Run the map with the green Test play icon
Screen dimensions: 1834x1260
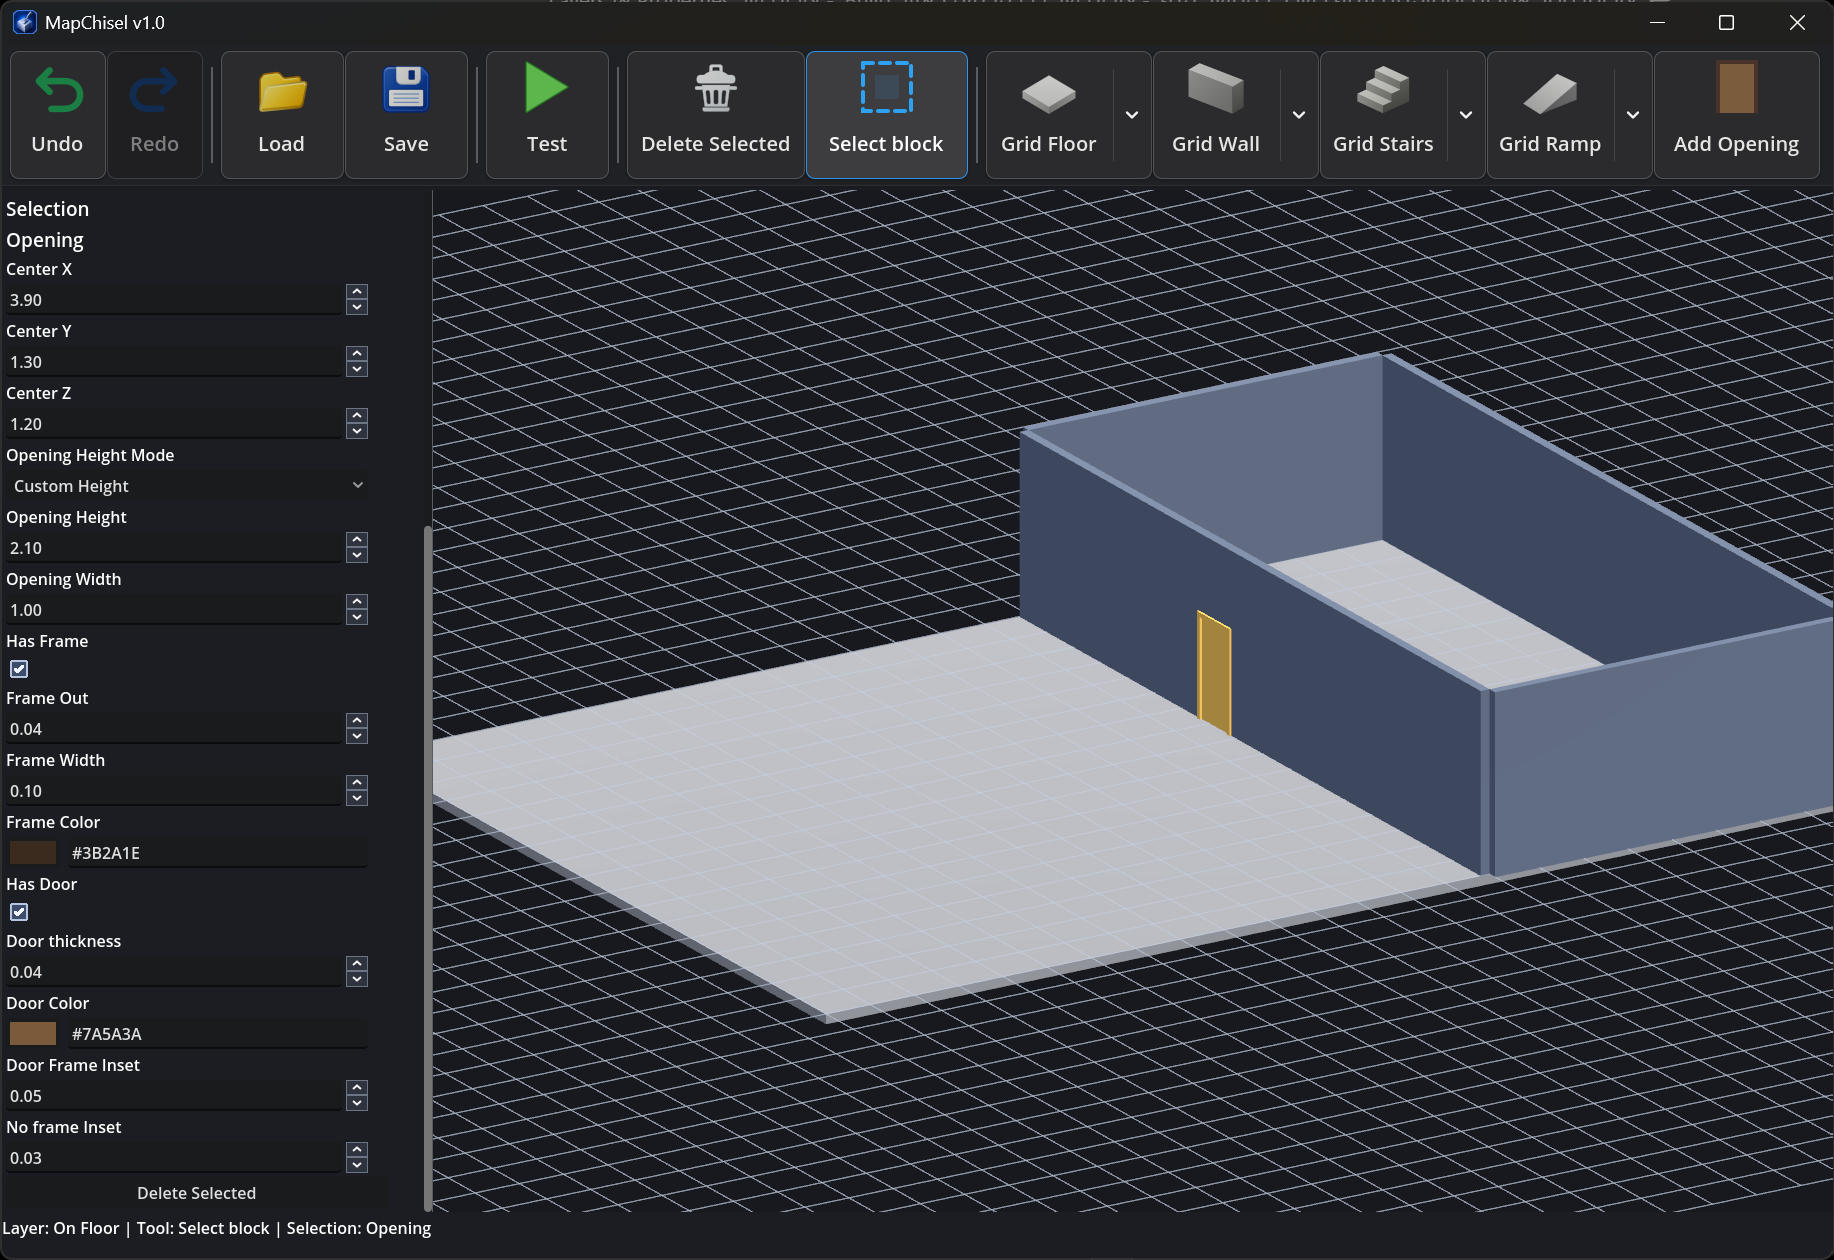point(546,88)
